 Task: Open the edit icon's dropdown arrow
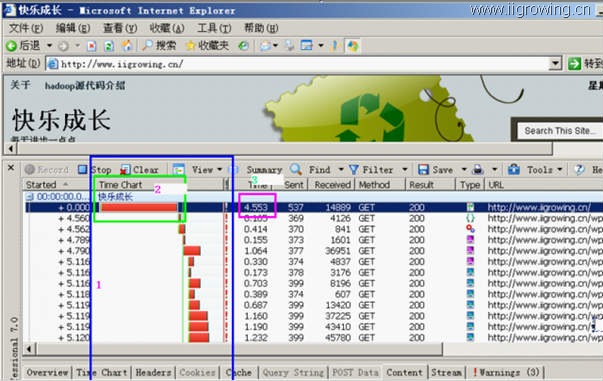(x=321, y=46)
